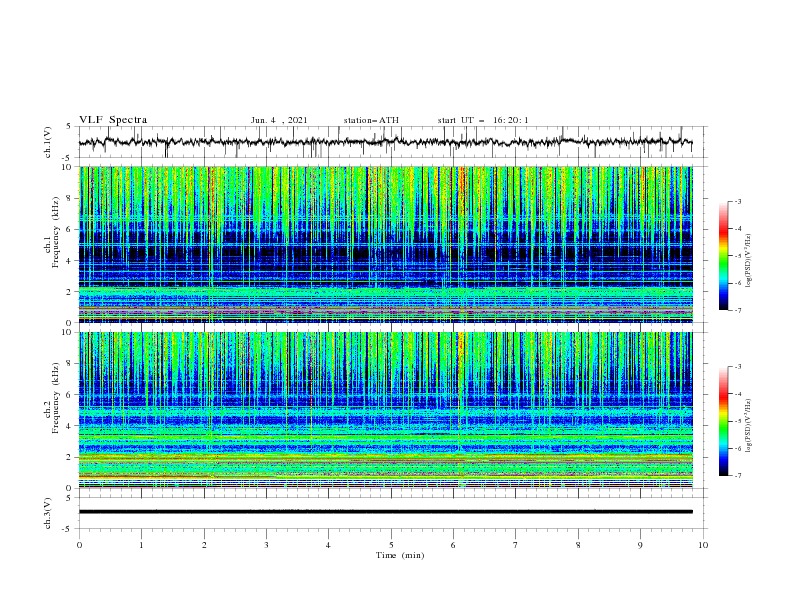
Task: Click time axis tick label "10" at bottom
Action: click(703, 545)
